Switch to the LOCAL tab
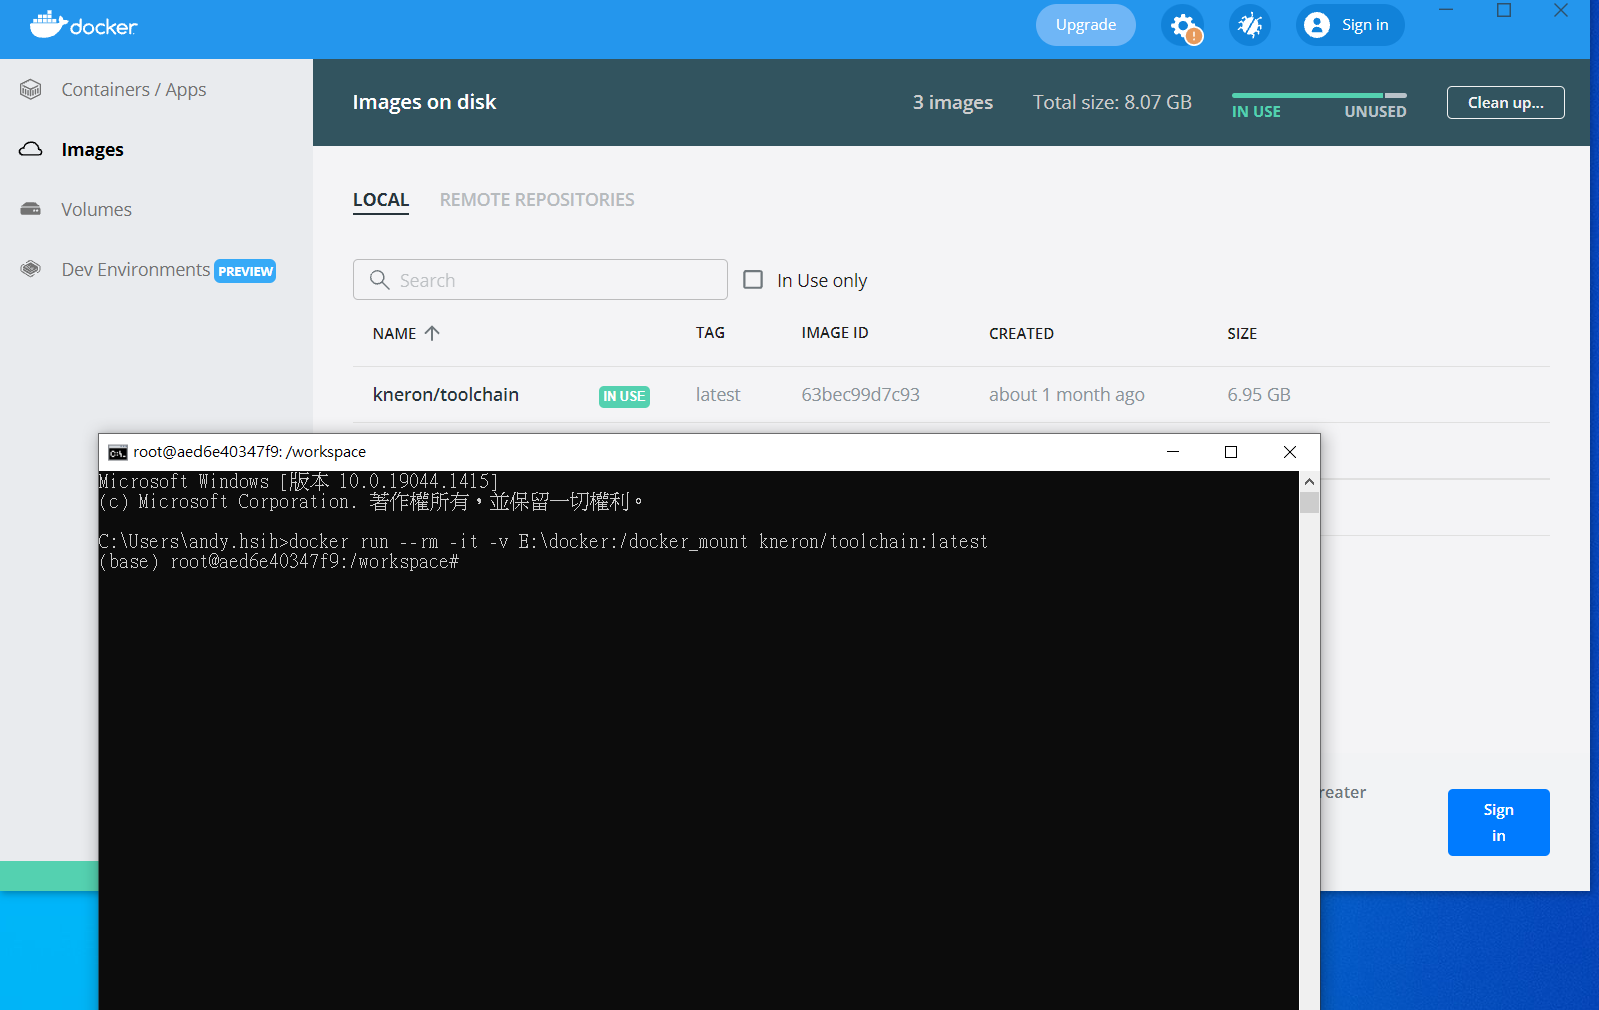 point(381,200)
